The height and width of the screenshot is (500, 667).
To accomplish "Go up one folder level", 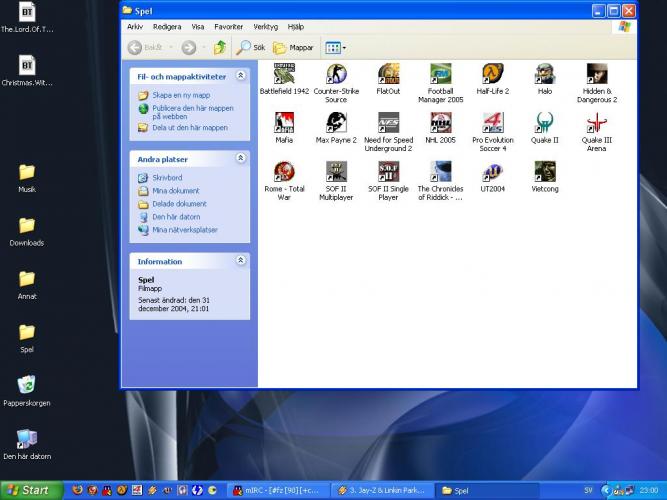I will [x=219, y=47].
